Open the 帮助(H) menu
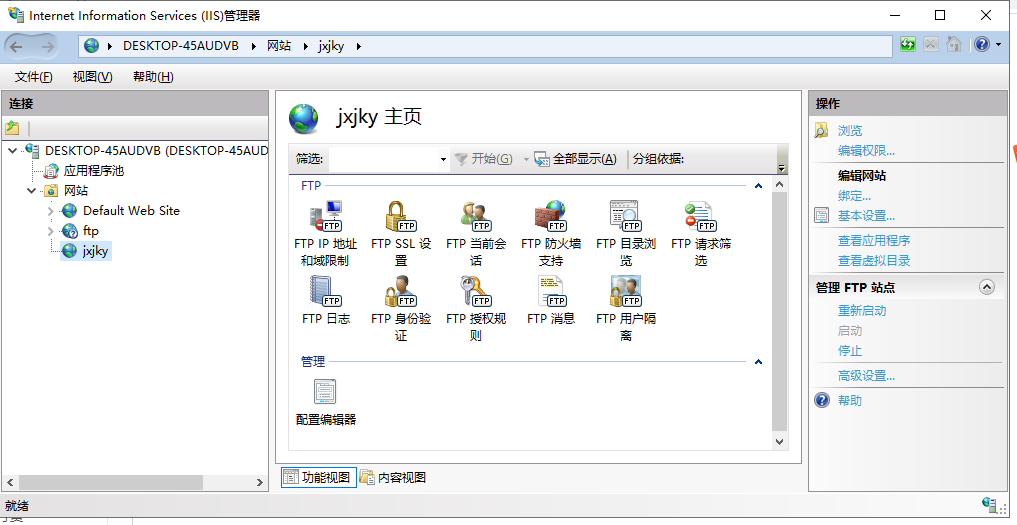Image resolution: width=1017 pixels, height=525 pixels. click(x=153, y=77)
